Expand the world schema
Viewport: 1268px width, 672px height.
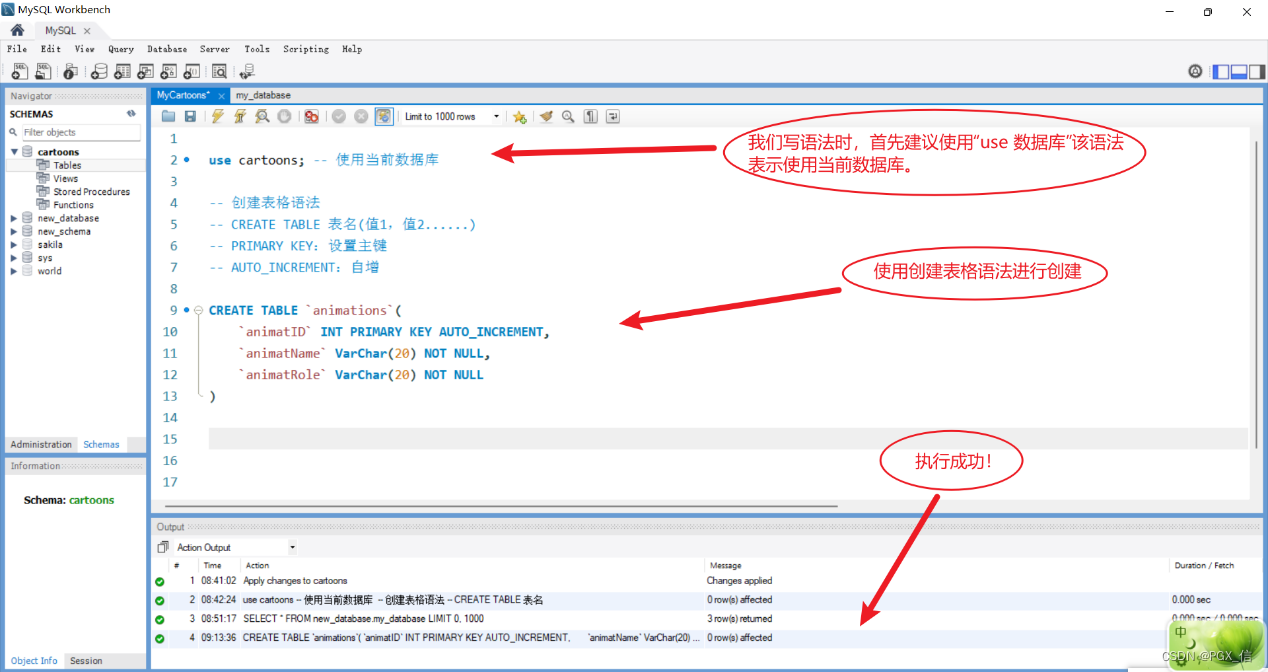coord(14,271)
